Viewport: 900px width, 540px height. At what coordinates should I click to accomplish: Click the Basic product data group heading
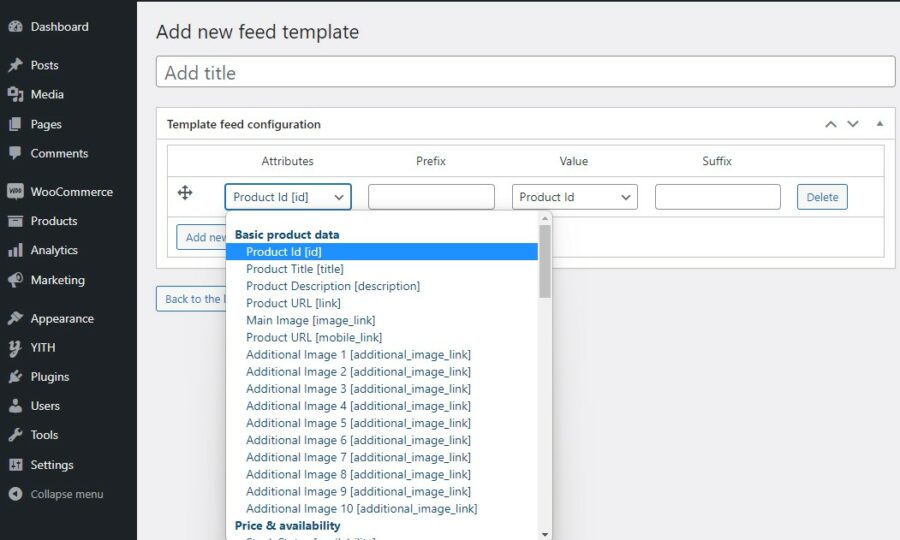[x=287, y=234]
